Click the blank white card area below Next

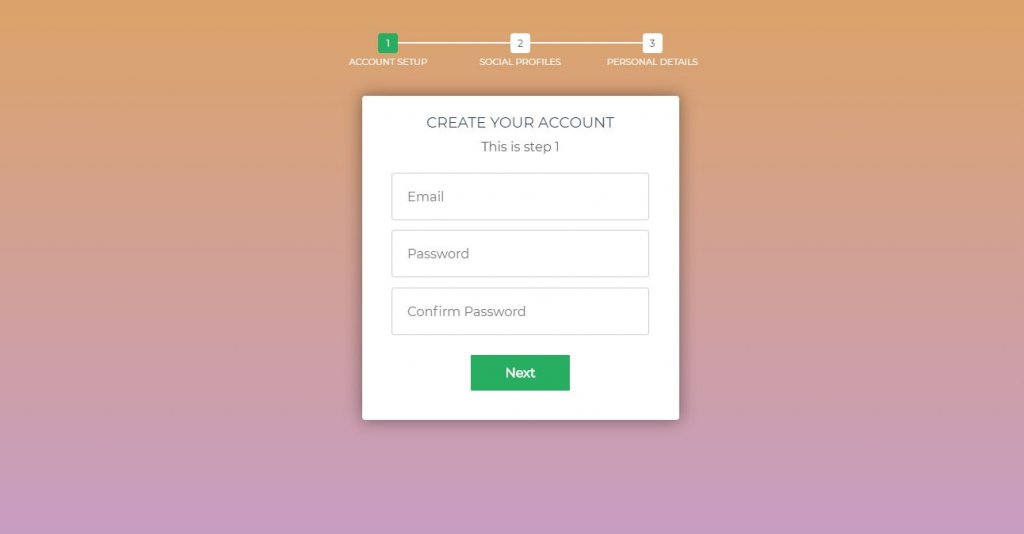coord(520,405)
